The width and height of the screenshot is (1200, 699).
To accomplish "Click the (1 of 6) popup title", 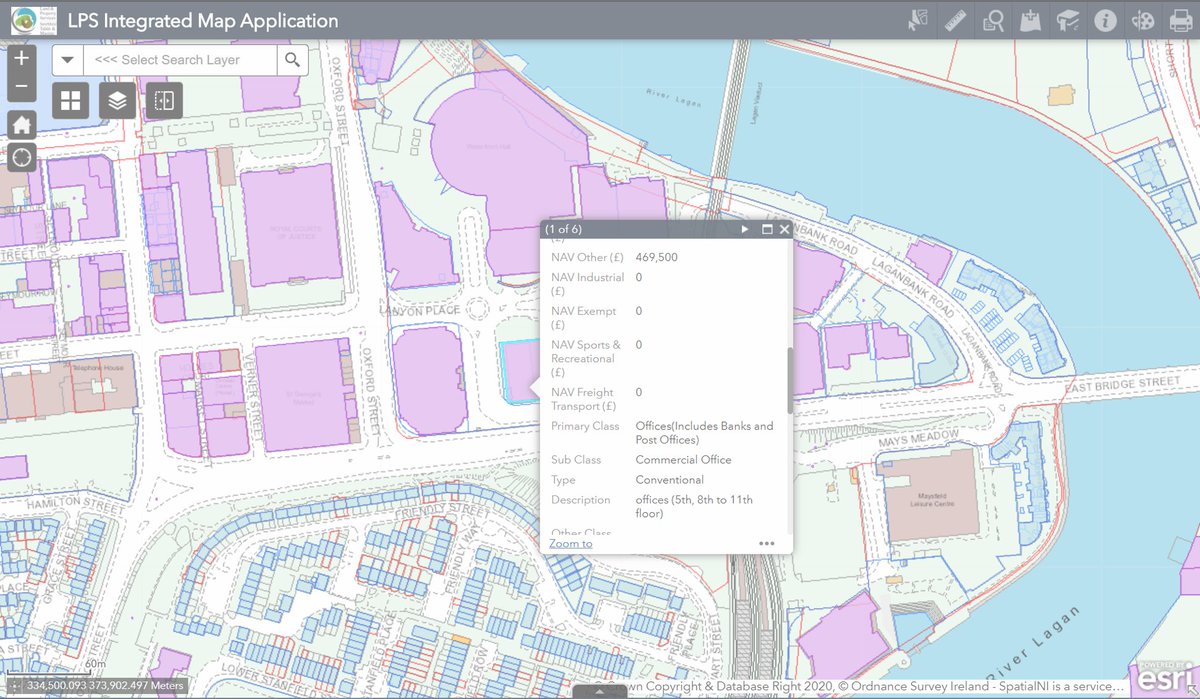I will click(563, 229).
